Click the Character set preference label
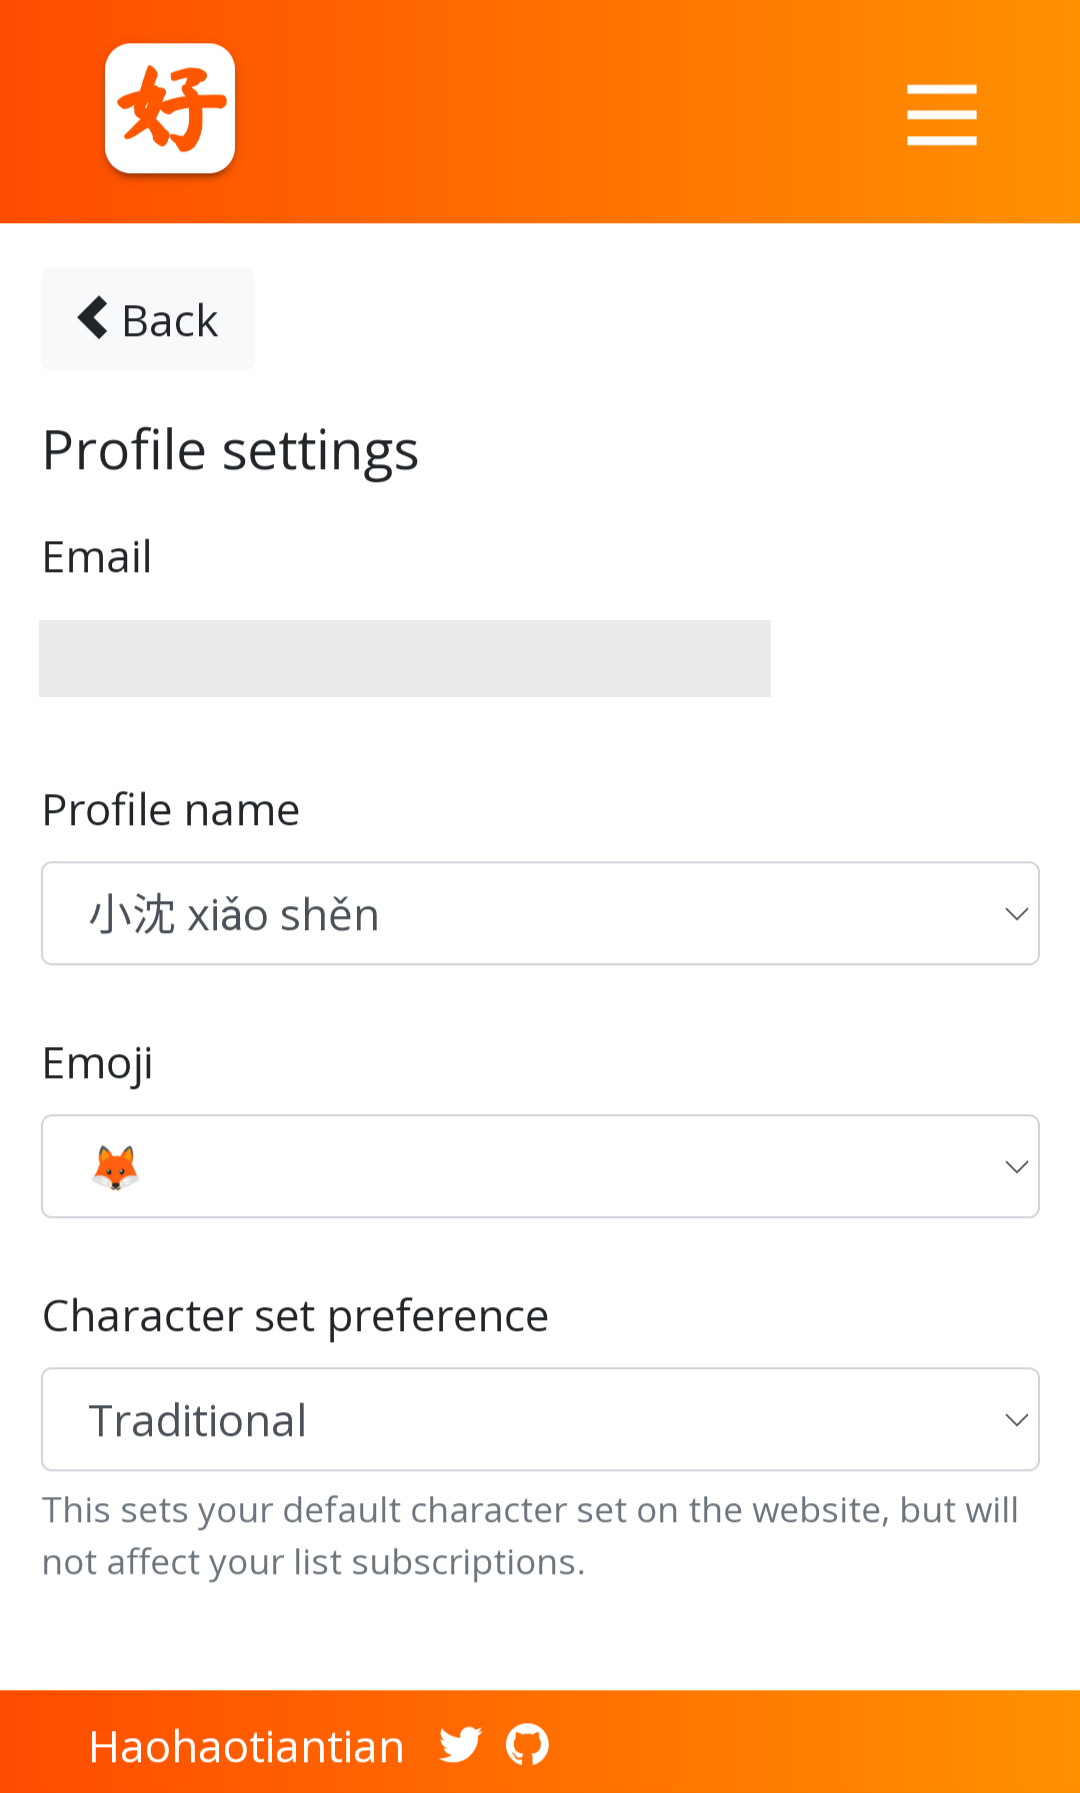The height and width of the screenshot is (1793, 1080). (295, 1316)
